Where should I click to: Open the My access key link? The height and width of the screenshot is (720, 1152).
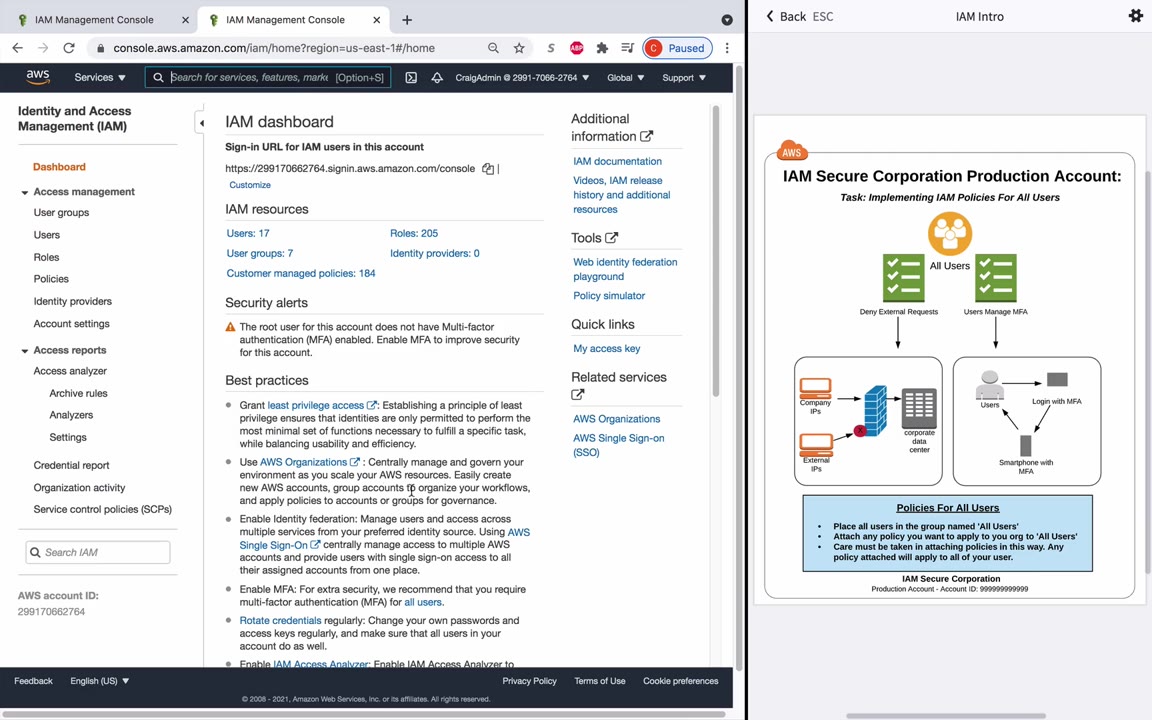(606, 348)
